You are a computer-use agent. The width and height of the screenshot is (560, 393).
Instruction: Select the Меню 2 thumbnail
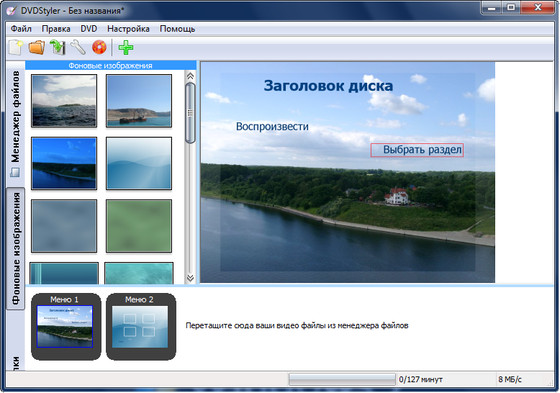(x=141, y=327)
